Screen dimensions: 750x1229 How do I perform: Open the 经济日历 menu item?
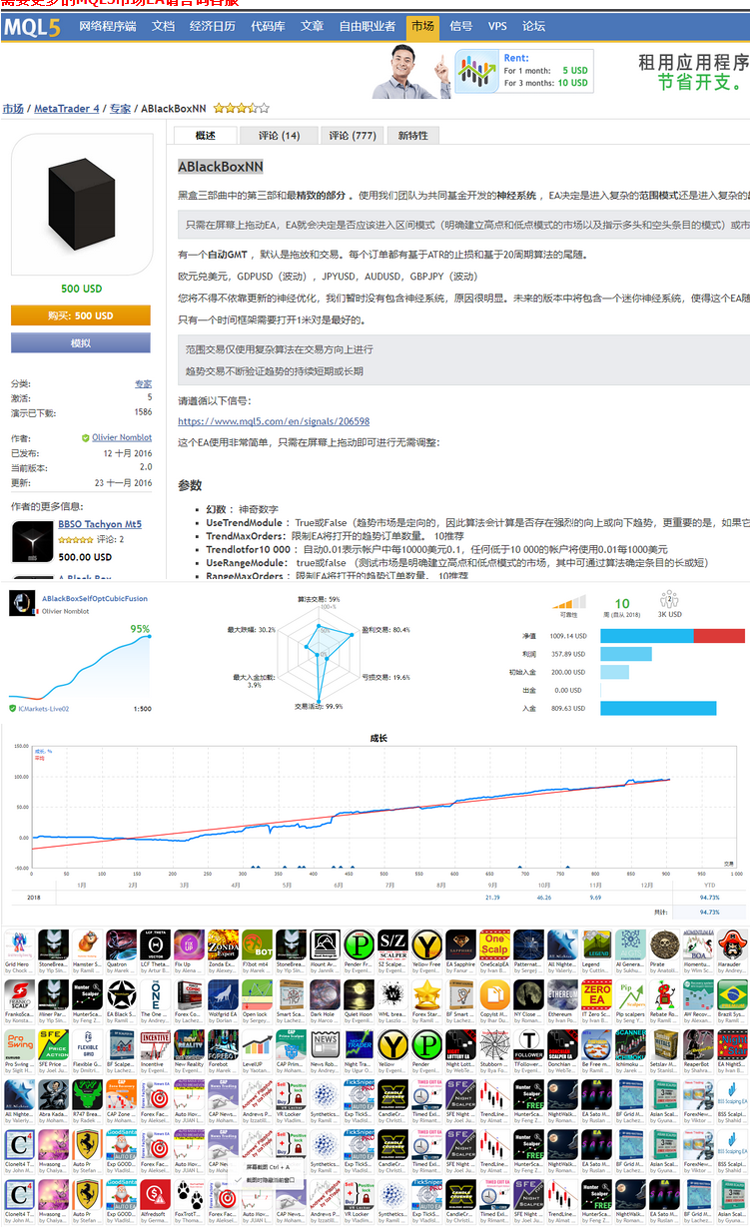[212, 27]
